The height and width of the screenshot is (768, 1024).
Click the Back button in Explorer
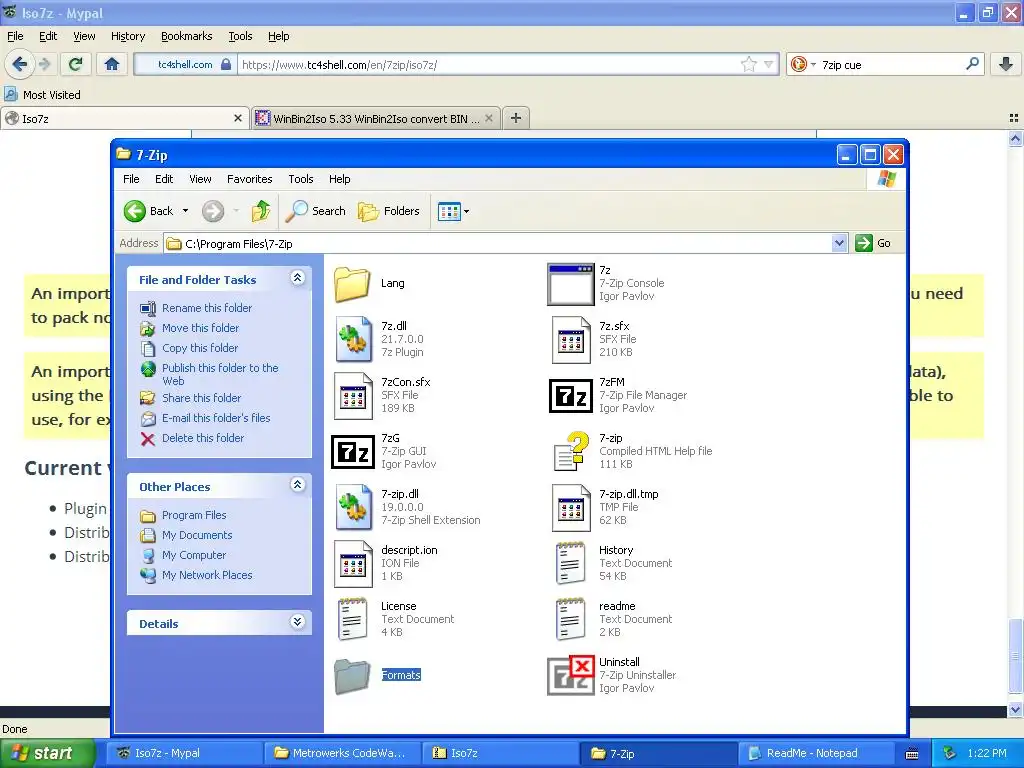(x=149, y=211)
